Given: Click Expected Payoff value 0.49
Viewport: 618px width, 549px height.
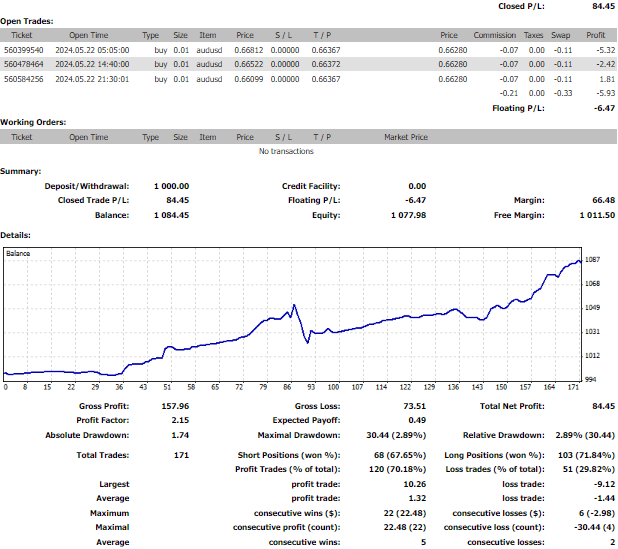Looking at the screenshot, I should pos(417,420).
